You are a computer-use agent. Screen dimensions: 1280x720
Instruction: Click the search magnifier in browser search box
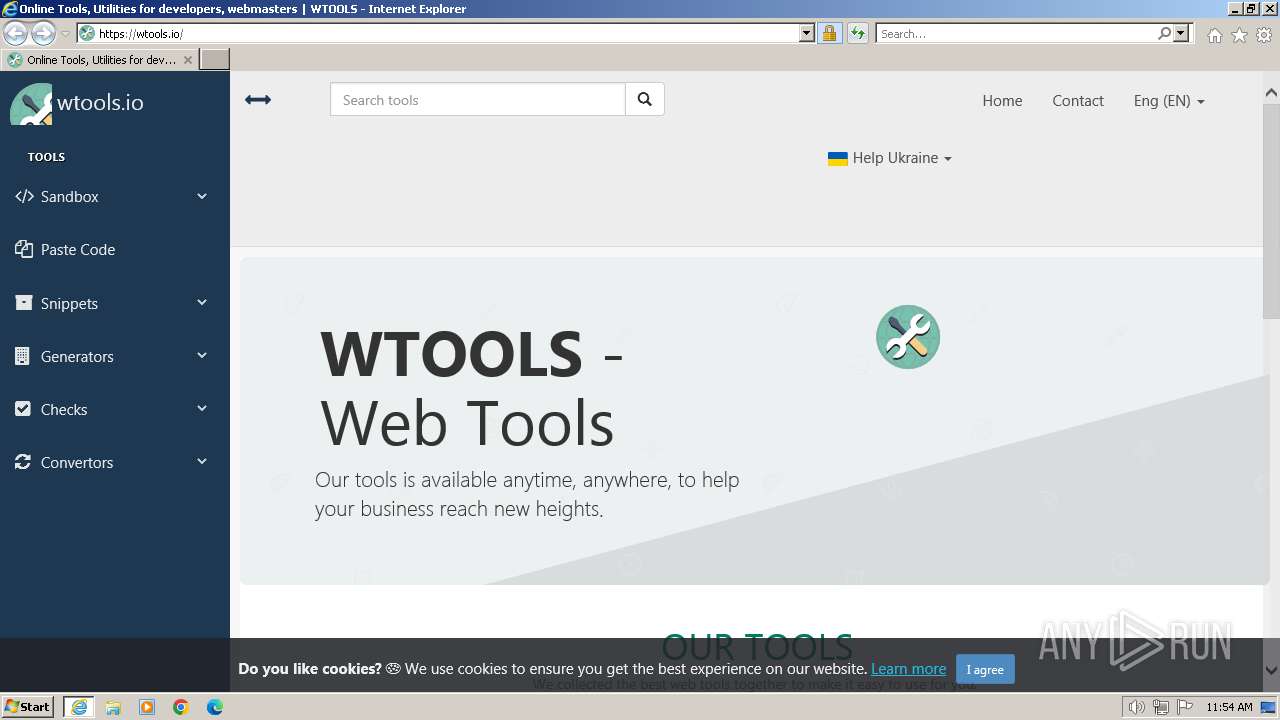tap(1164, 33)
